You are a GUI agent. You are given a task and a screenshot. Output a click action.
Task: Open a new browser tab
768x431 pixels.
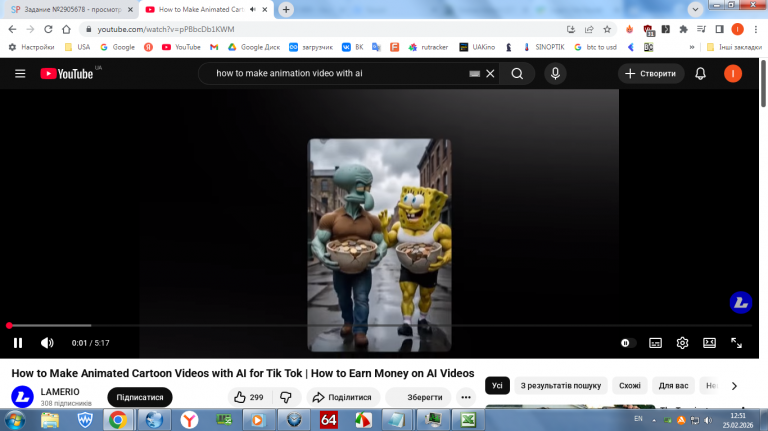point(286,9)
